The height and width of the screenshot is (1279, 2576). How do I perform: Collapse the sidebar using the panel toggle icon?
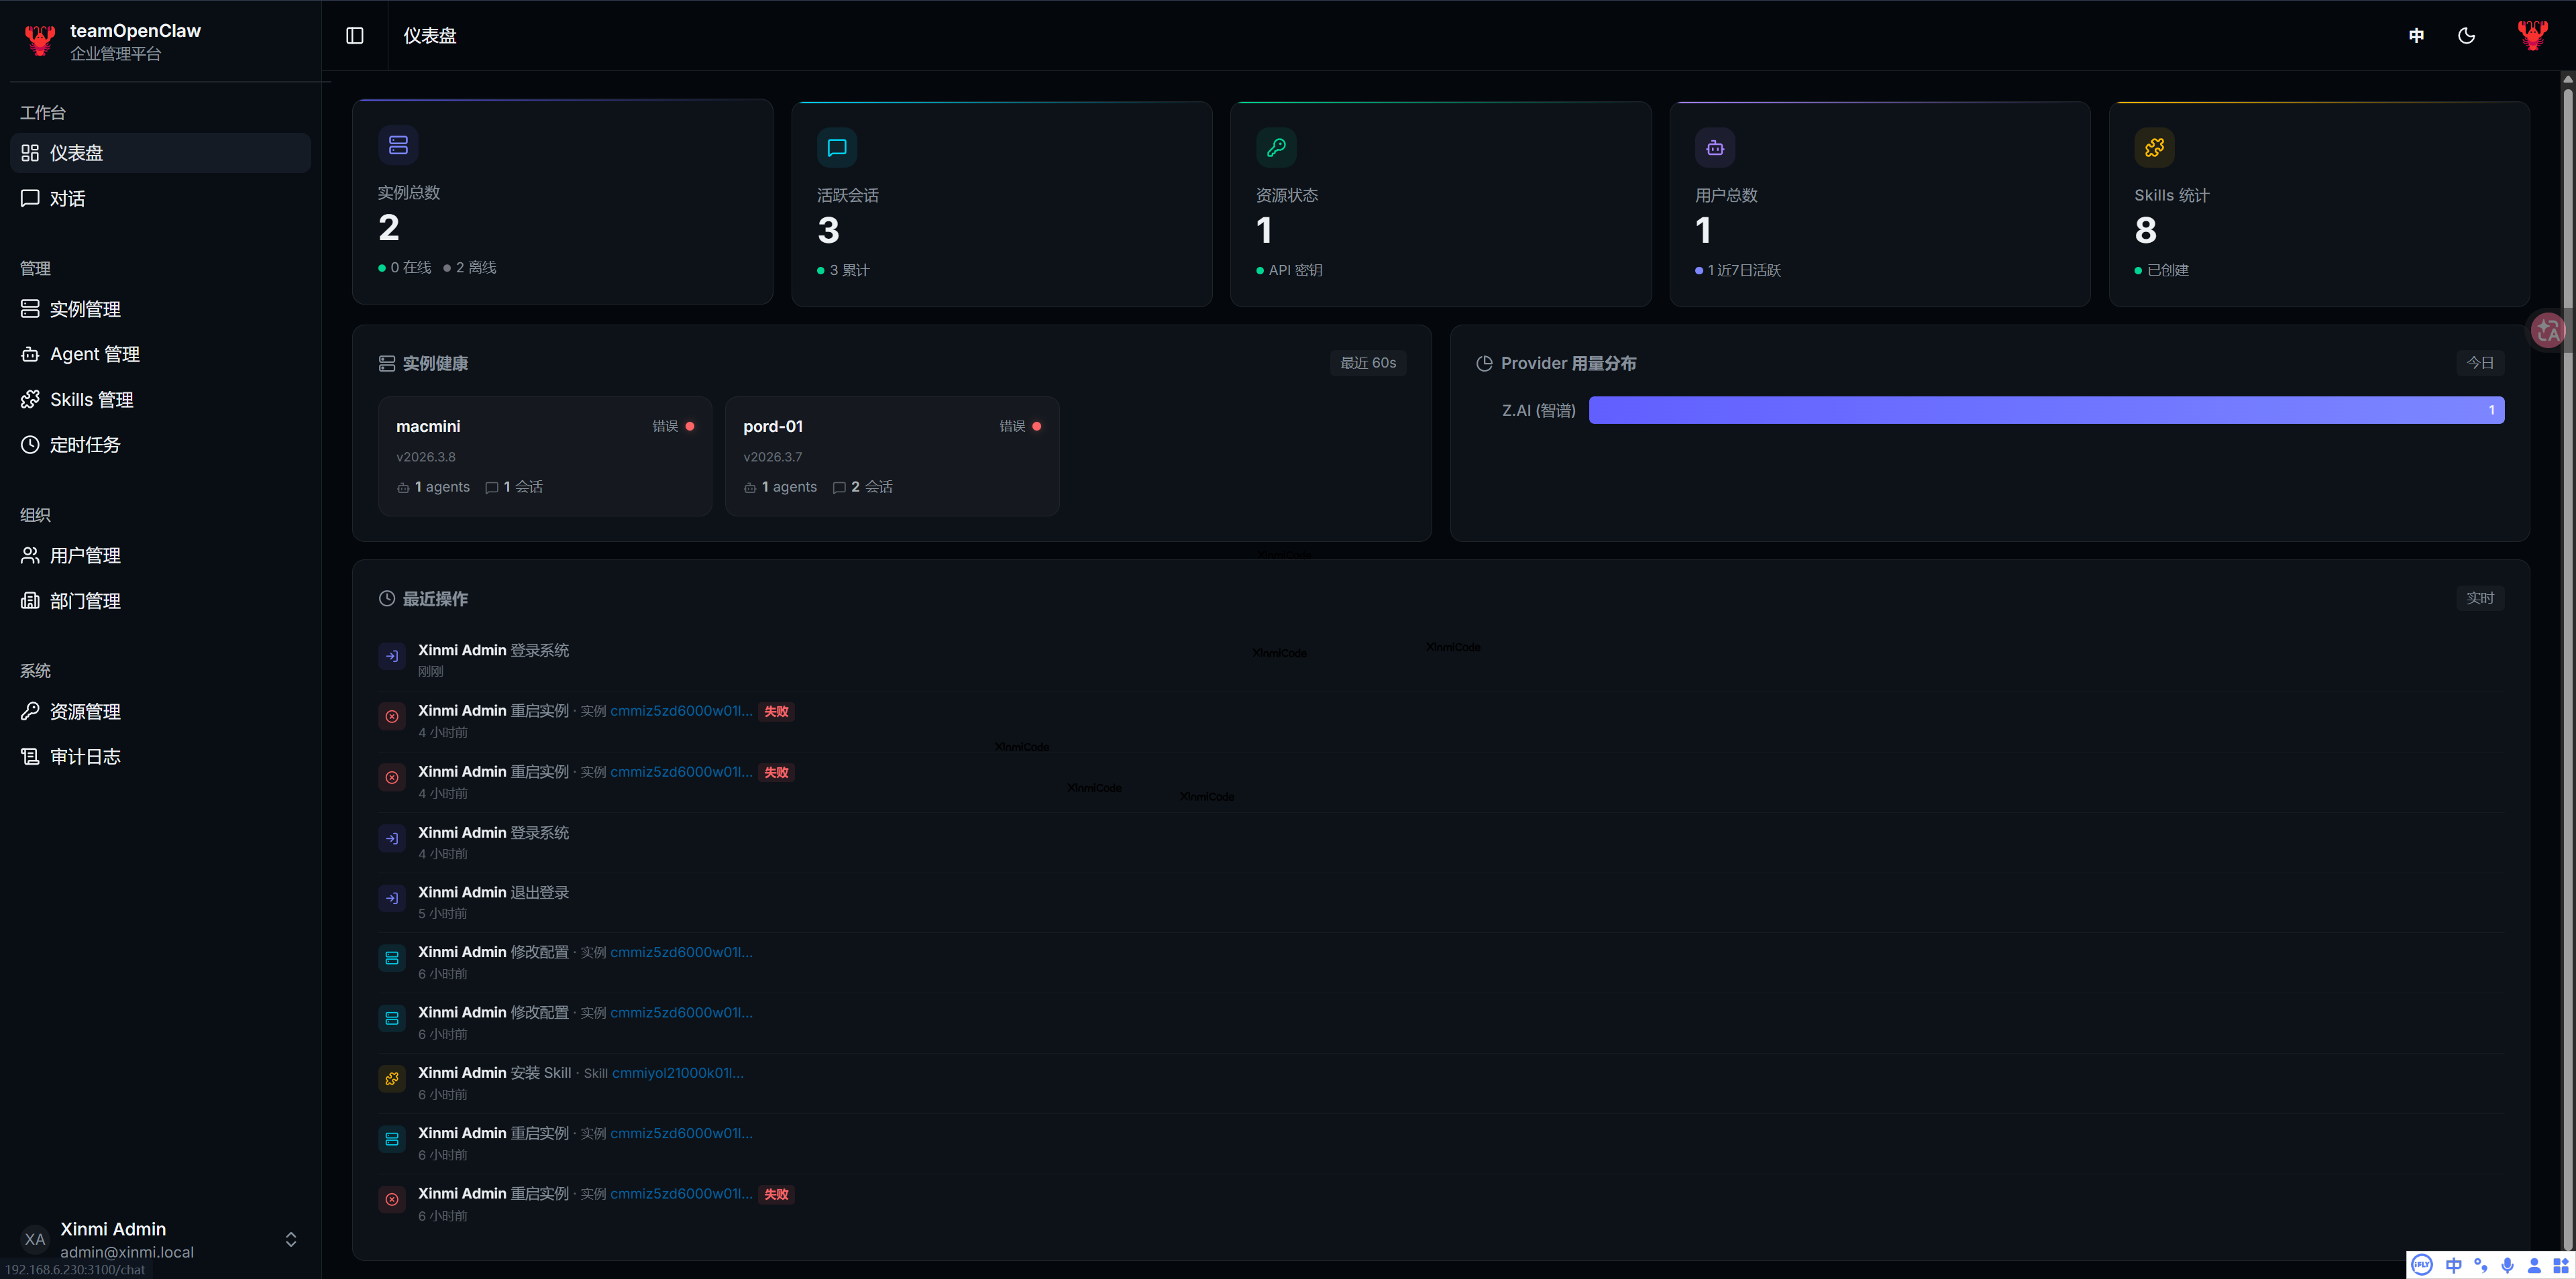tap(355, 35)
